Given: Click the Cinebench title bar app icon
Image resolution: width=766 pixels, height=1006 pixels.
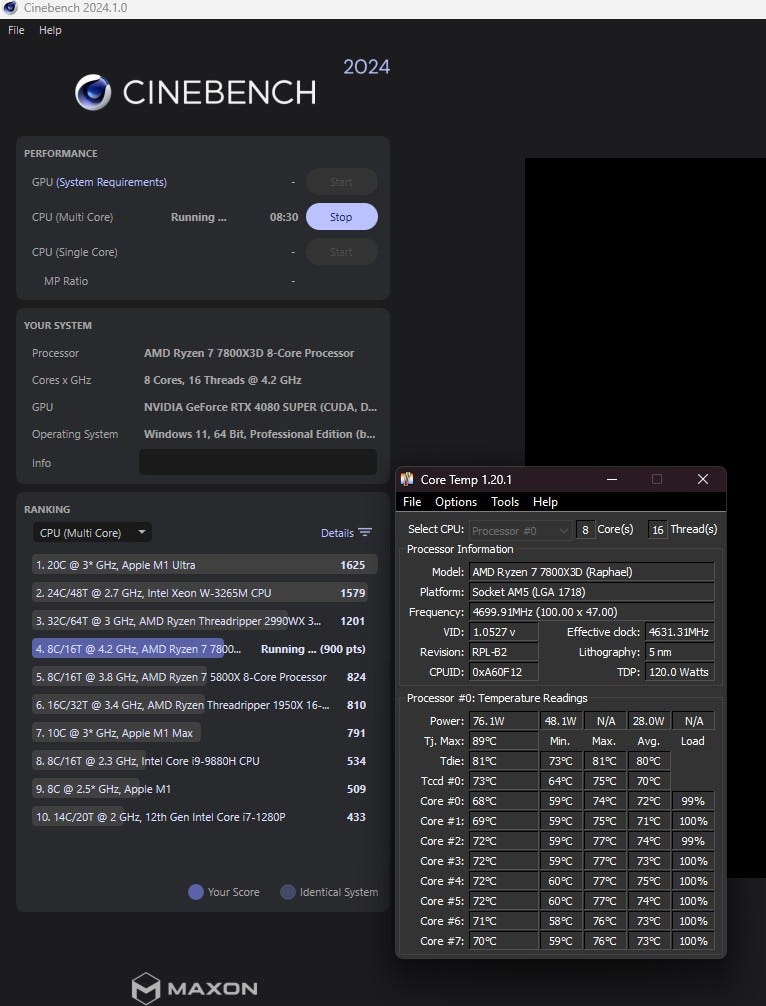Looking at the screenshot, I should [x=10, y=8].
